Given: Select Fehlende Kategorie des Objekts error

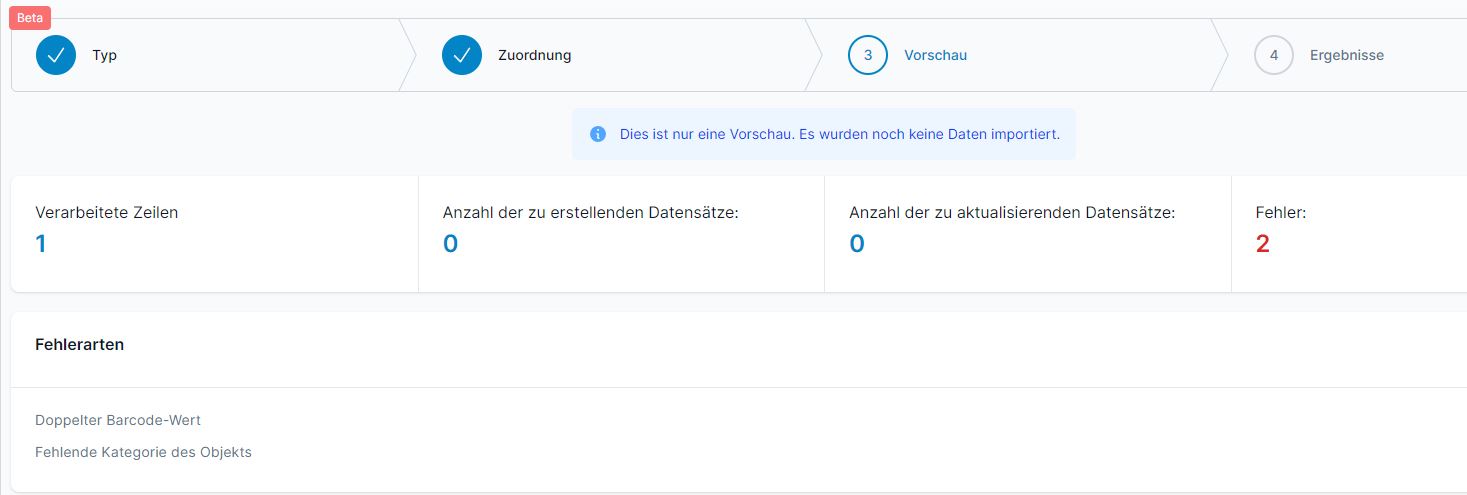Looking at the screenshot, I should pos(143,452).
